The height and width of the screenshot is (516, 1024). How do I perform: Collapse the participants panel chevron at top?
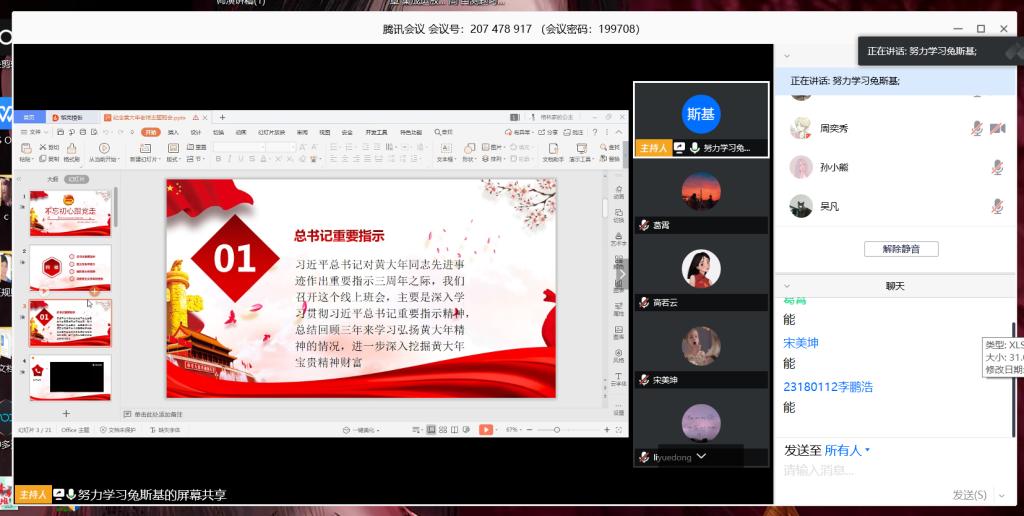point(787,56)
